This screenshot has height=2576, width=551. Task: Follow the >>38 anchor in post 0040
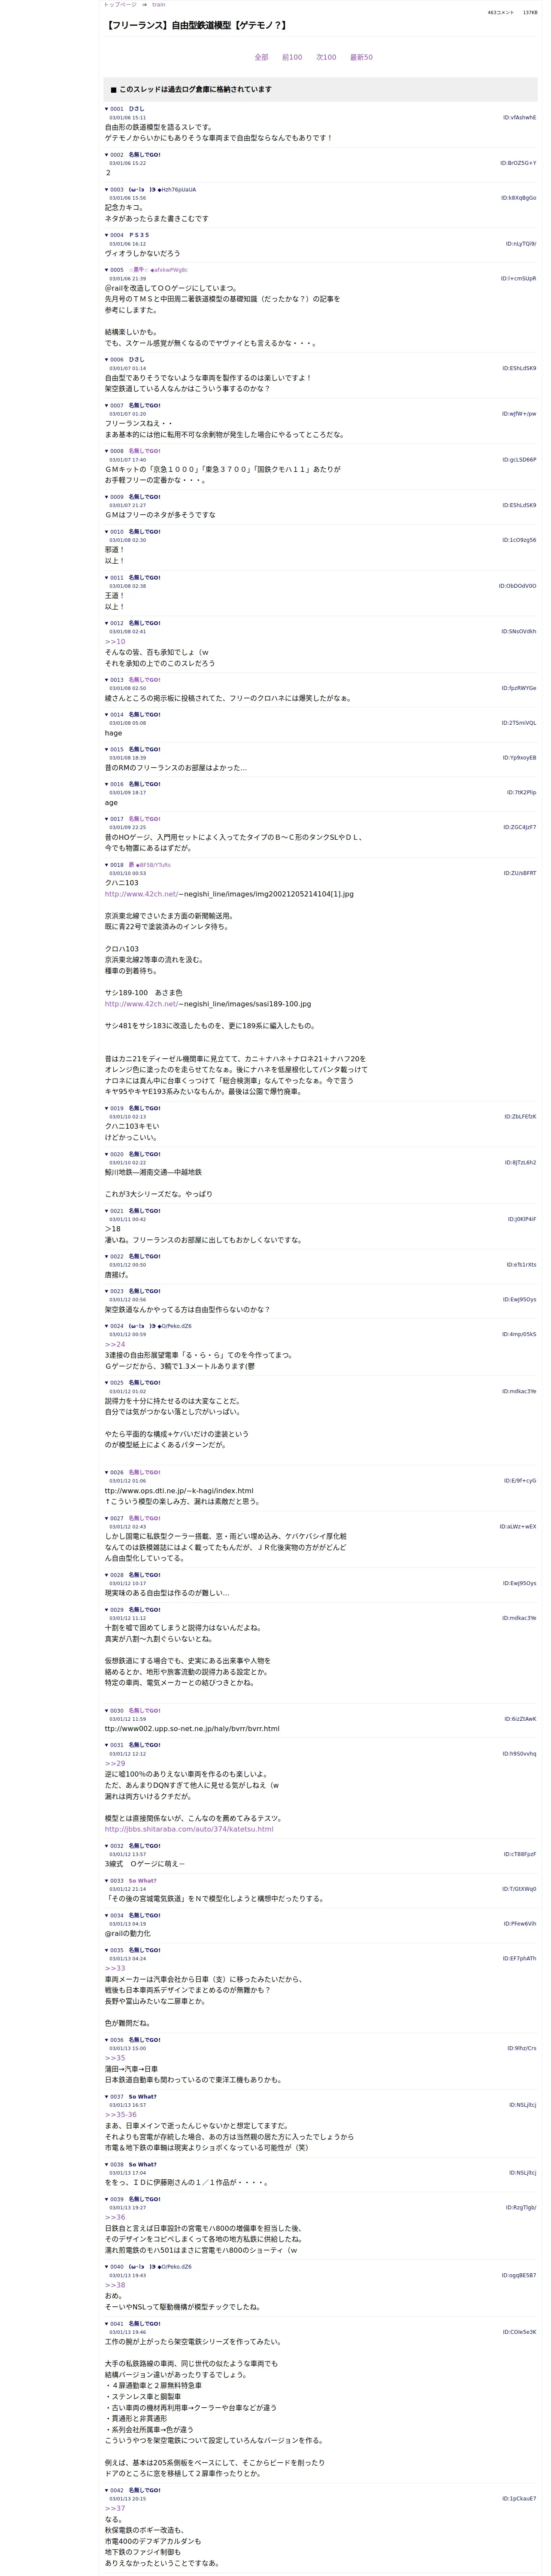(115, 2285)
